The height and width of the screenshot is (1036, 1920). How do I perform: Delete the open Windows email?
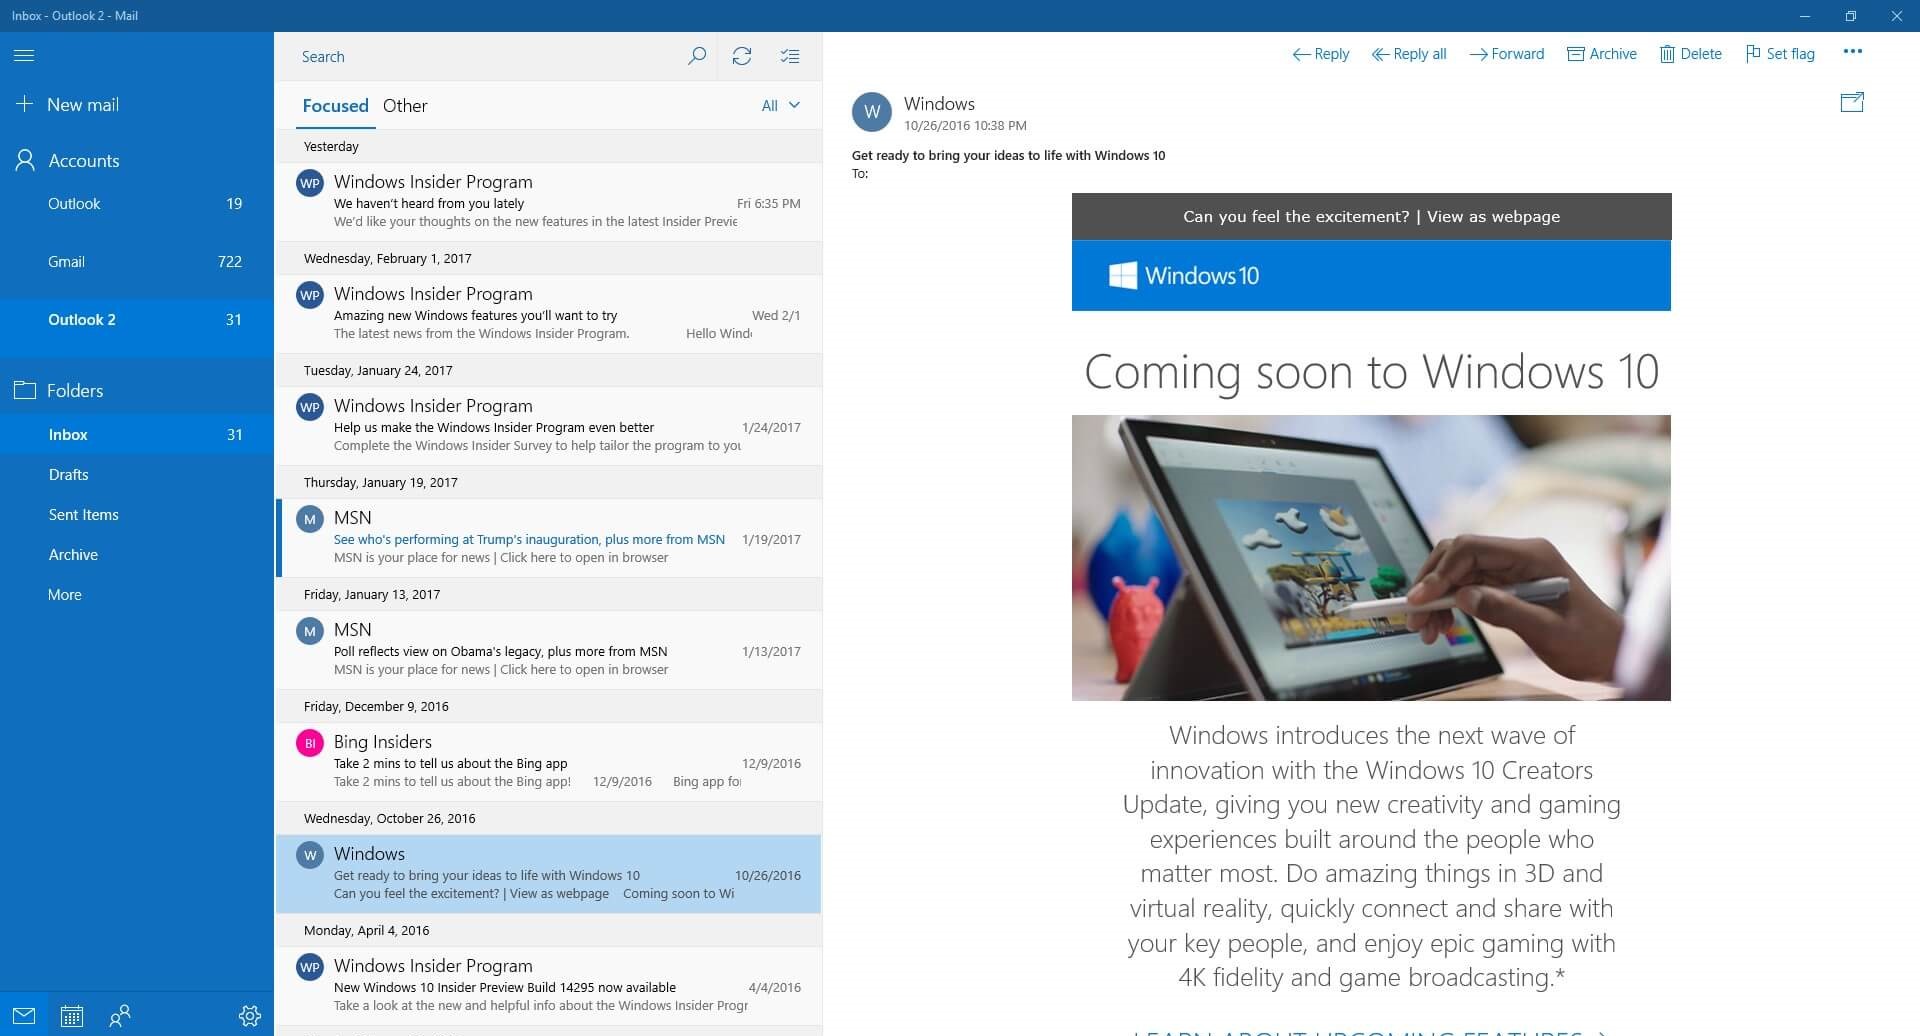[1691, 54]
